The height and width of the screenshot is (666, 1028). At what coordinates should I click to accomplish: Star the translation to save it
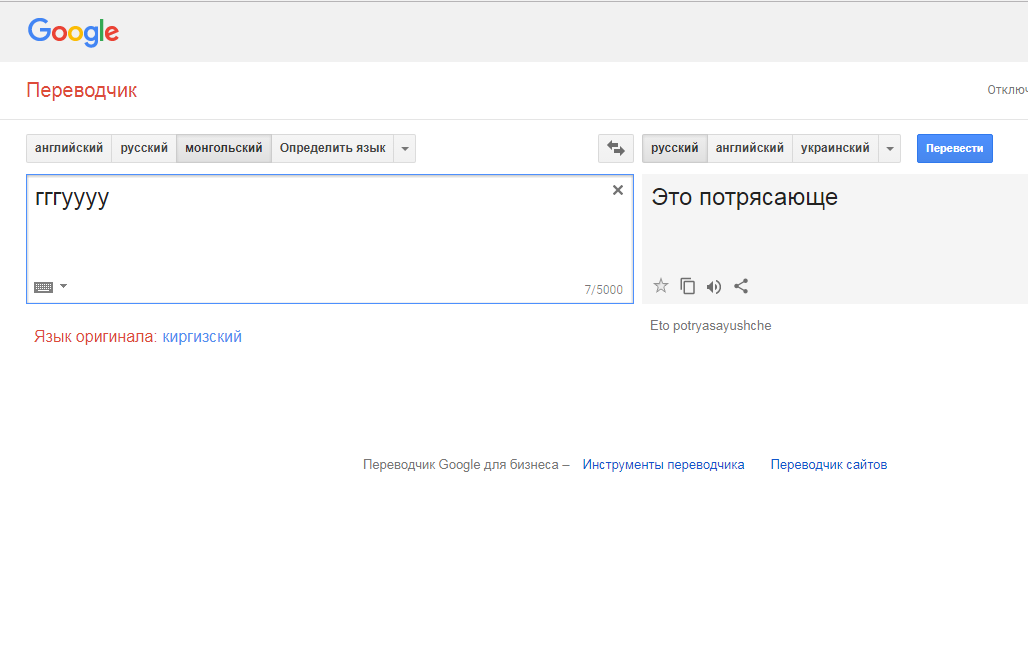coord(661,286)
